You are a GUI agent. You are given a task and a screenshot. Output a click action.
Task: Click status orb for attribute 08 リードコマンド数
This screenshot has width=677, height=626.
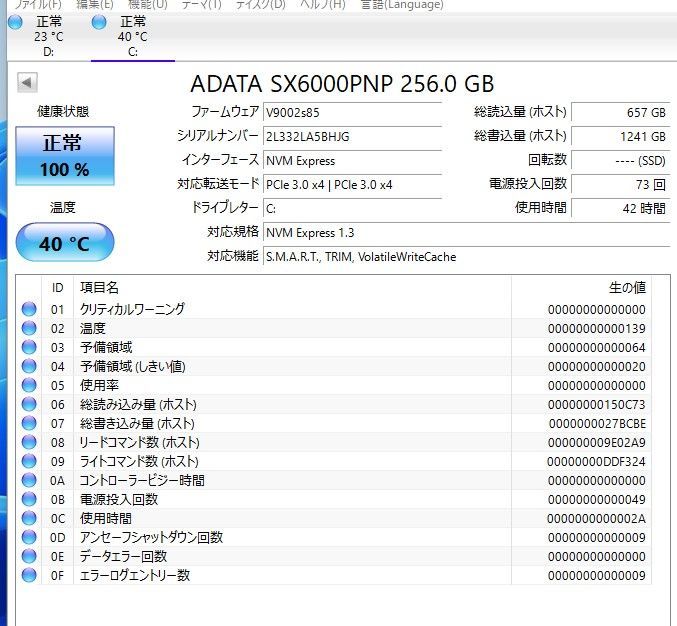[x=29, y=442]
